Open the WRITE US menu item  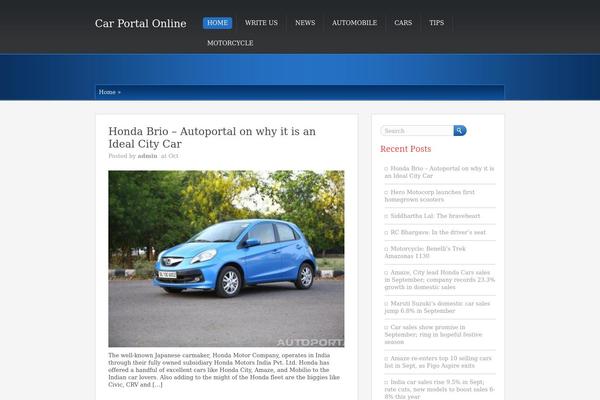point(261,23)
